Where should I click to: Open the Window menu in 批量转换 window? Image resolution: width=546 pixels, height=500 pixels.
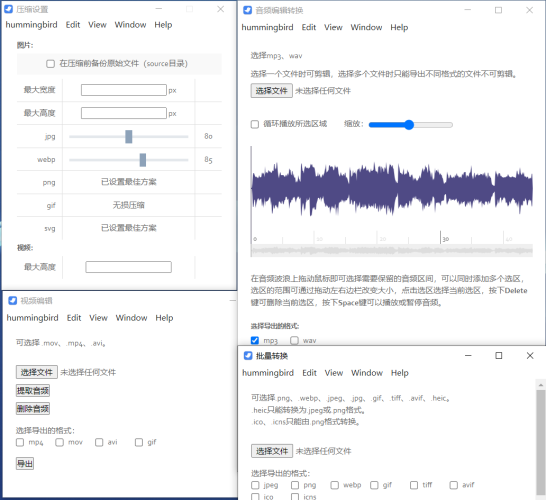[367, 373]
